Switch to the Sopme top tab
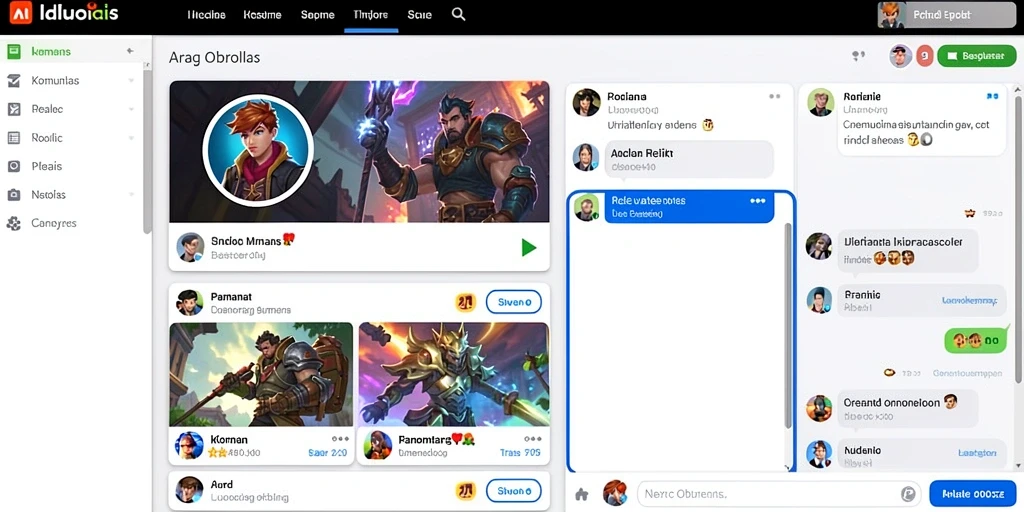1024x512 pixels. tap(317, 14)
